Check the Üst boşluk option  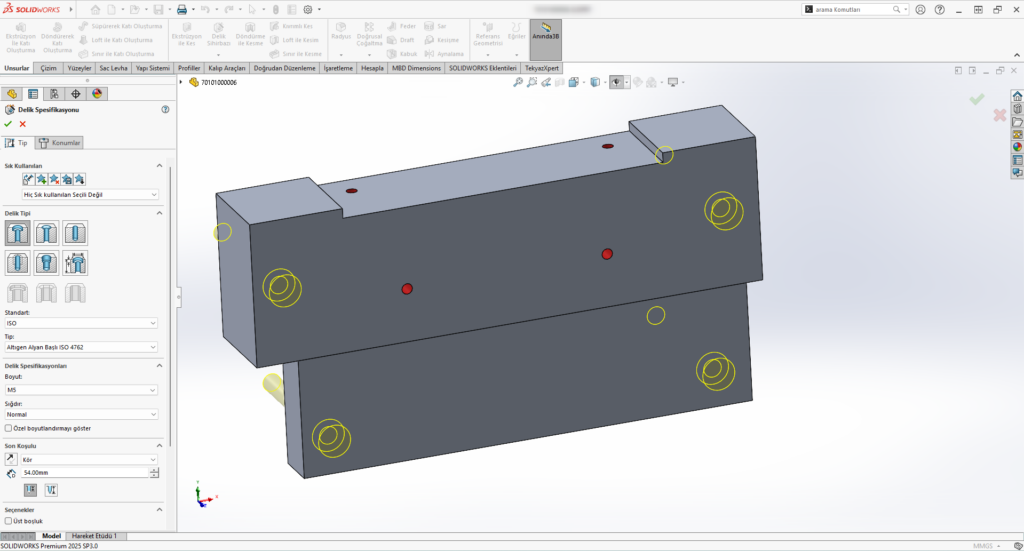[x=9, y=521]
